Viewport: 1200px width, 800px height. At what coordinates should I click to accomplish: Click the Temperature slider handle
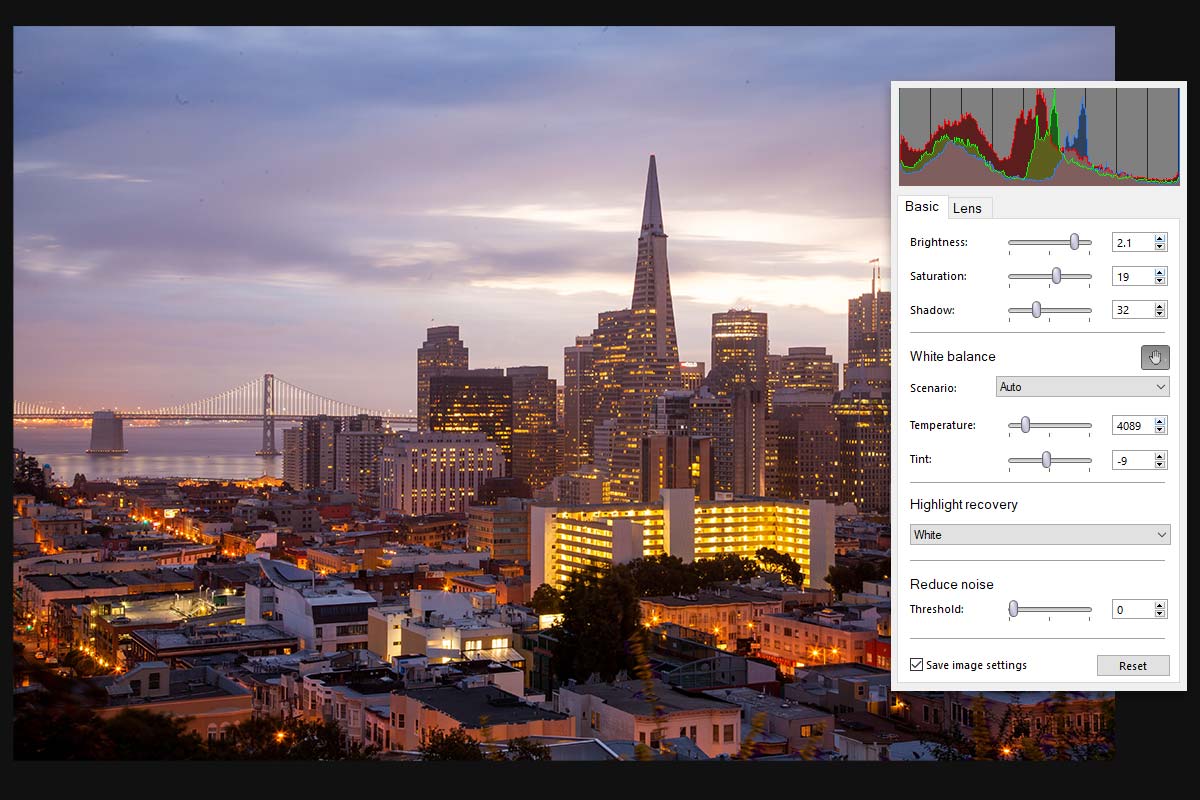pyautogui.click(x=1025, y=426)
